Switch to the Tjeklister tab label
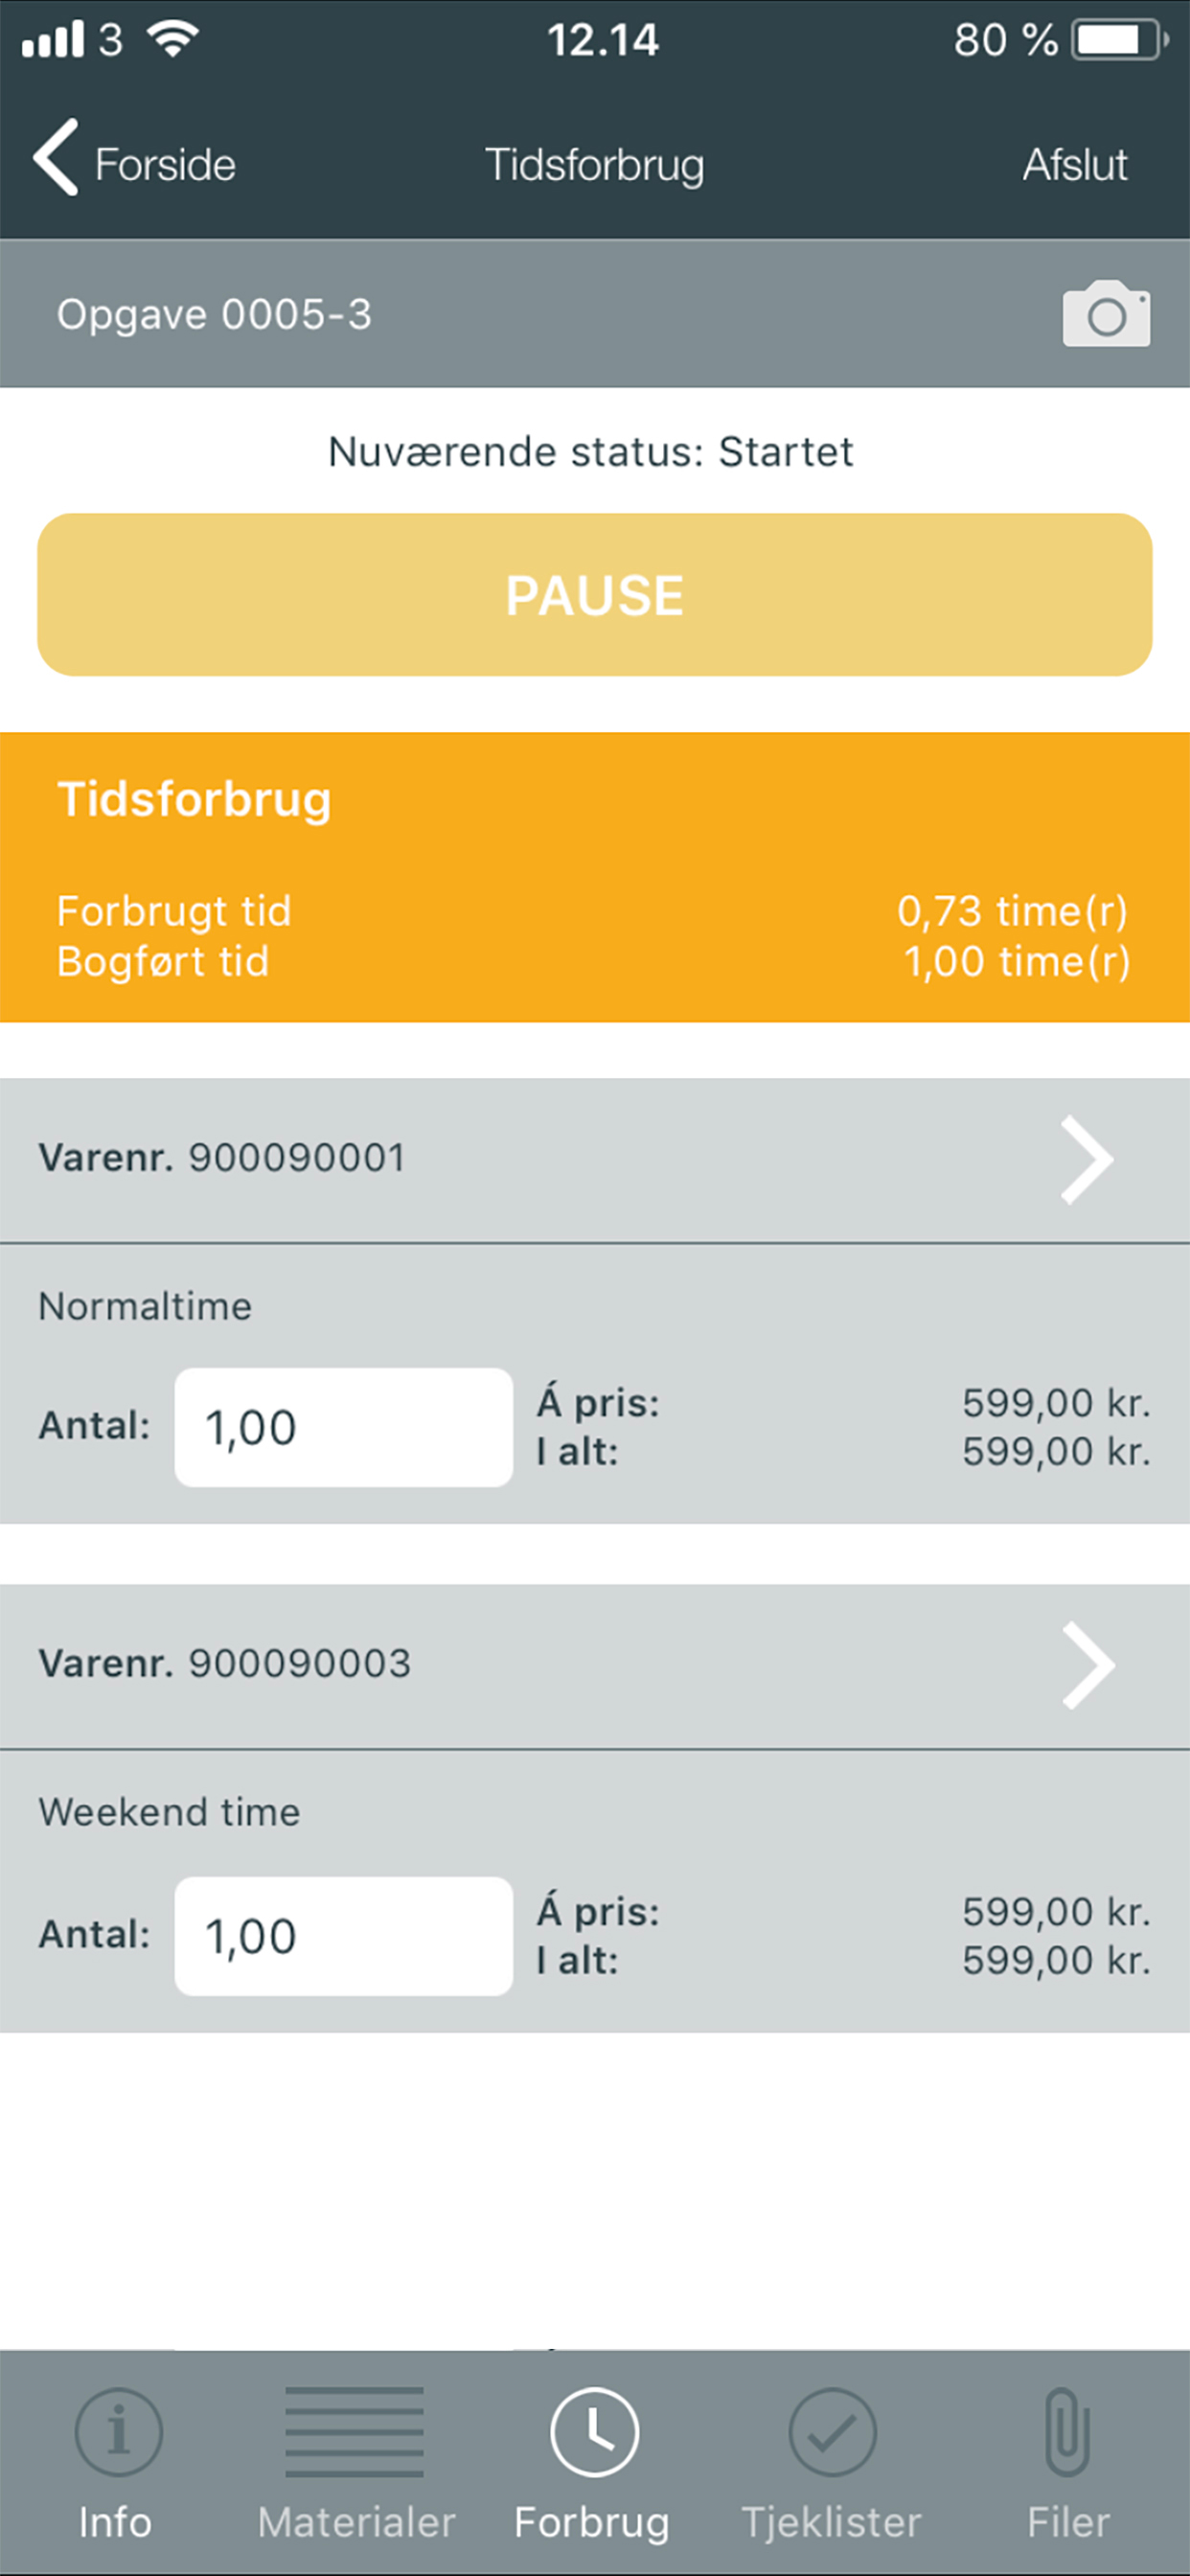 click(x=831, y=2523)
